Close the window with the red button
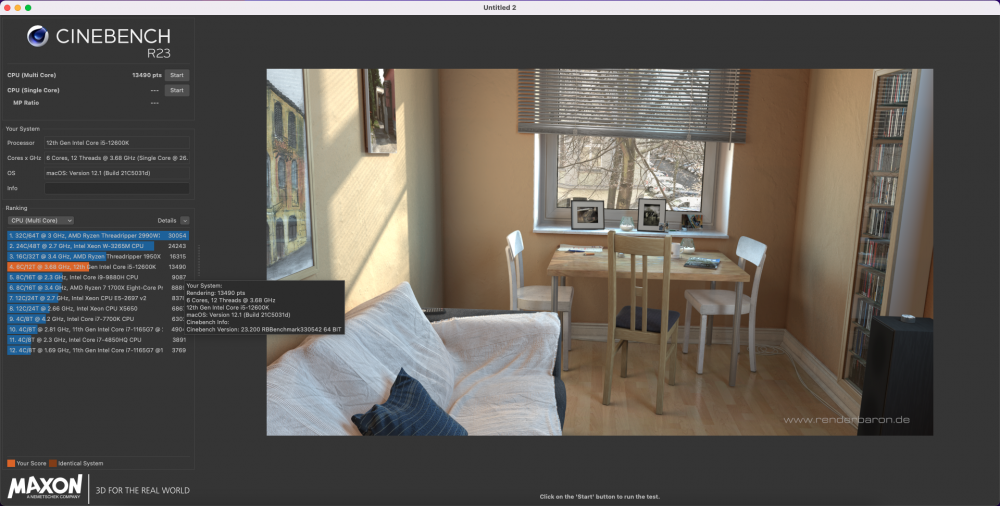This screenshot has height=506, width=1000. (x=7, y=8)
